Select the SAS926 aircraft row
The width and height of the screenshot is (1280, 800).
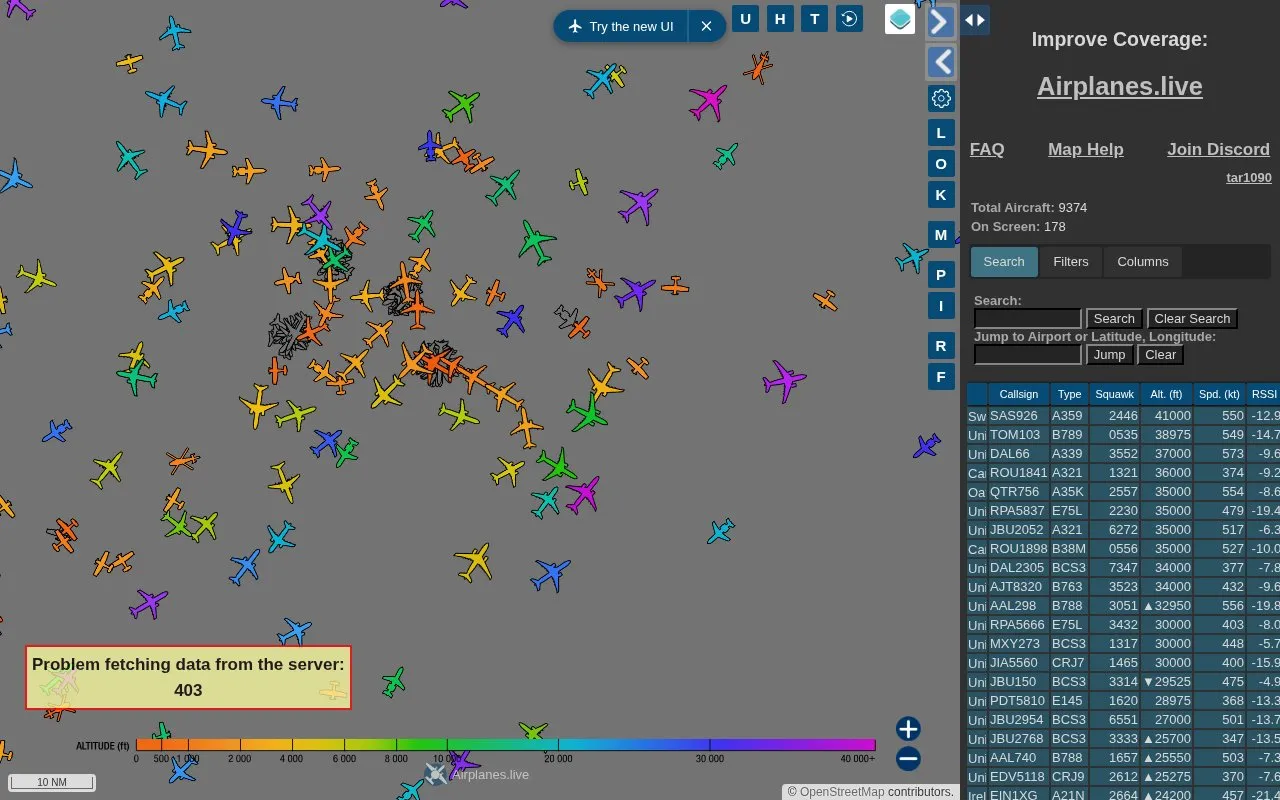1124,416
